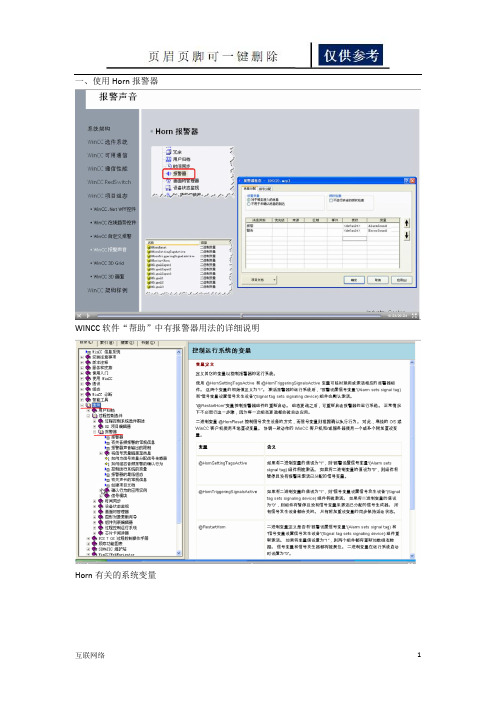Open the 搜索 tab in the help window
Image resolution: width=496 pixels, height=702 pixels.
point(127,342)
